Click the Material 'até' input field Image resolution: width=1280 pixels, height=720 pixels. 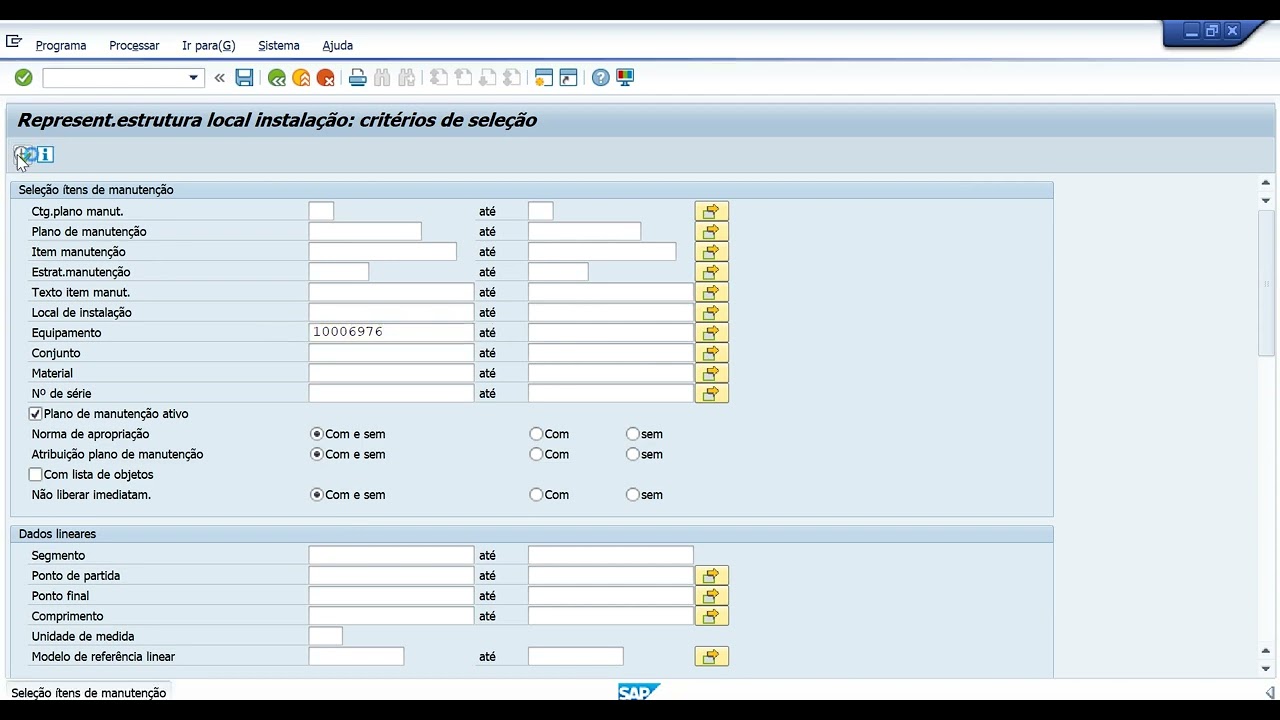(611, 373)
